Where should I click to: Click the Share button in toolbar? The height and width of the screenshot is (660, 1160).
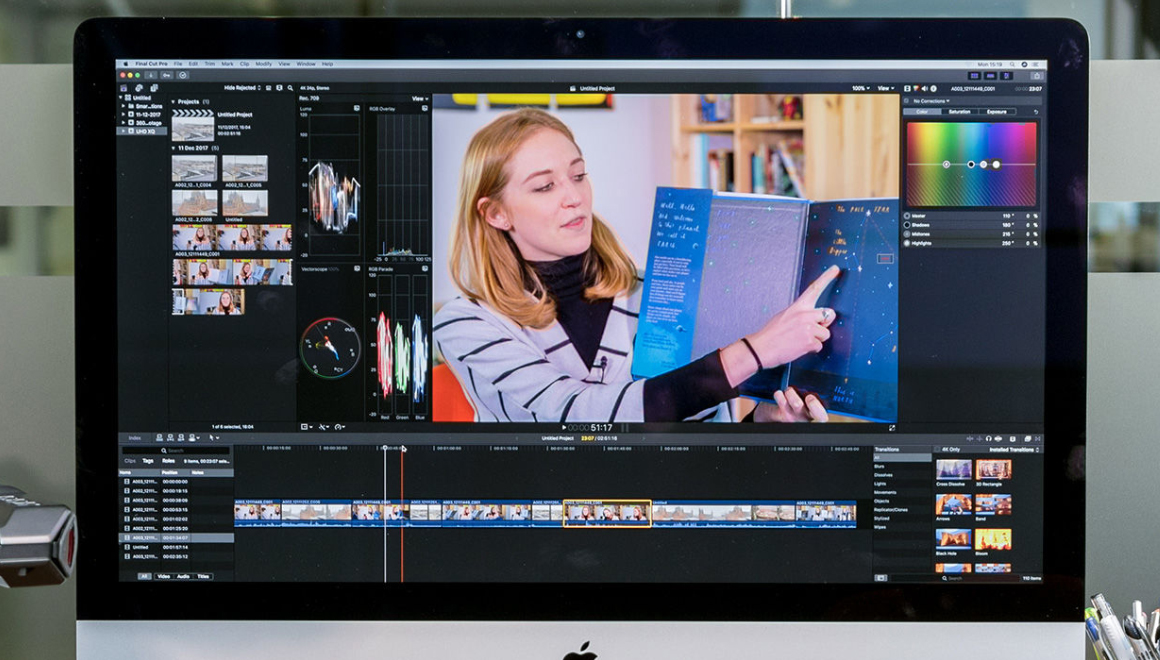(x=1036, y=75)
